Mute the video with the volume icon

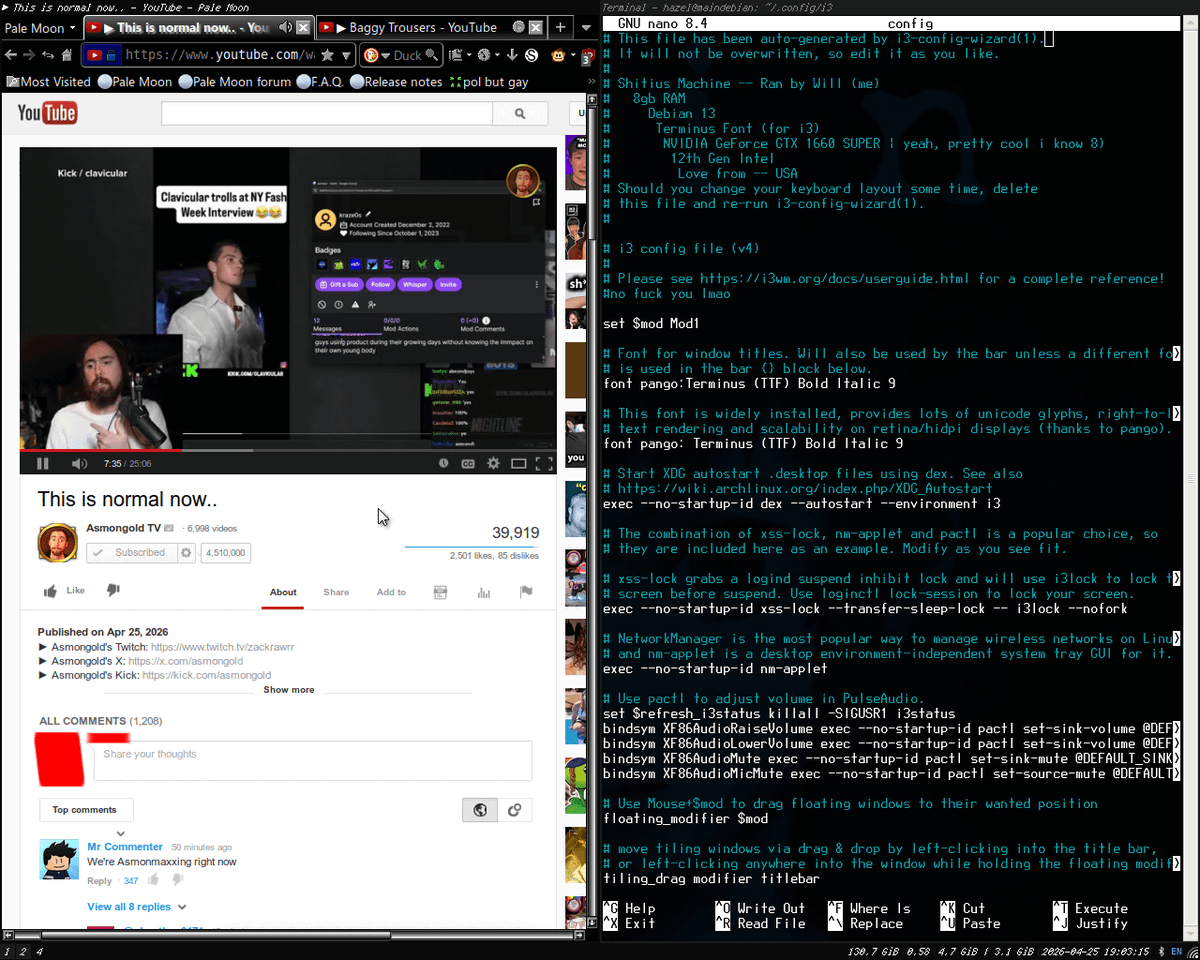(x=79, y=463)
